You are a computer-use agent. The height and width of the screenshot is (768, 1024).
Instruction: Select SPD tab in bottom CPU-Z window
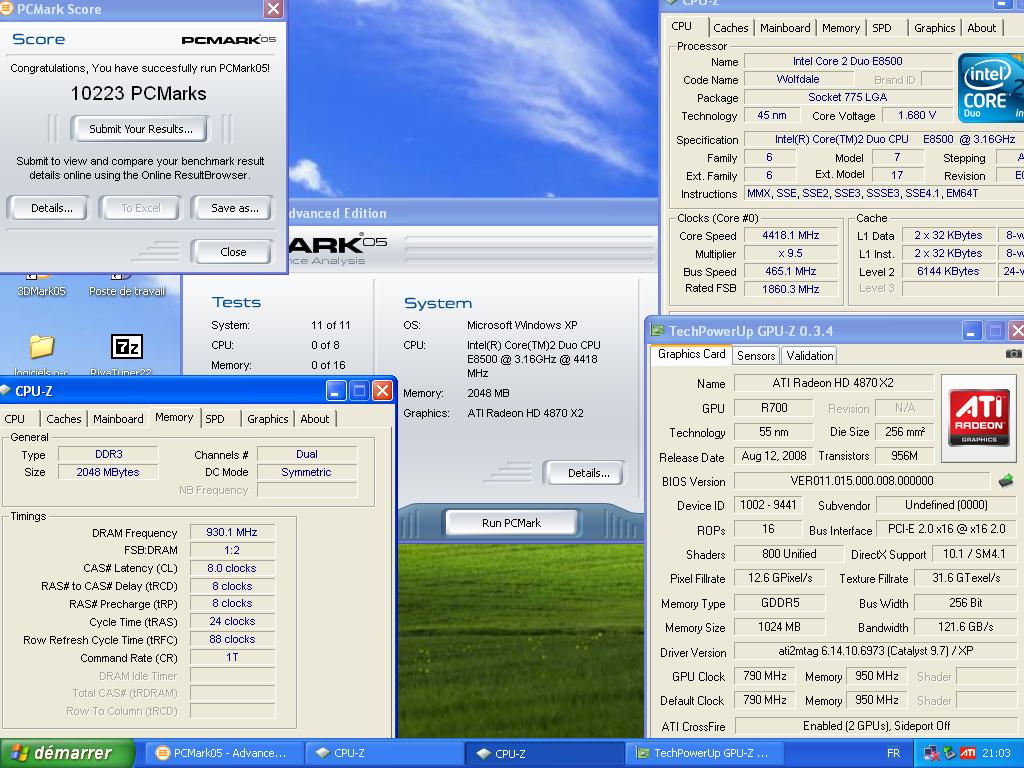[215, 419]
